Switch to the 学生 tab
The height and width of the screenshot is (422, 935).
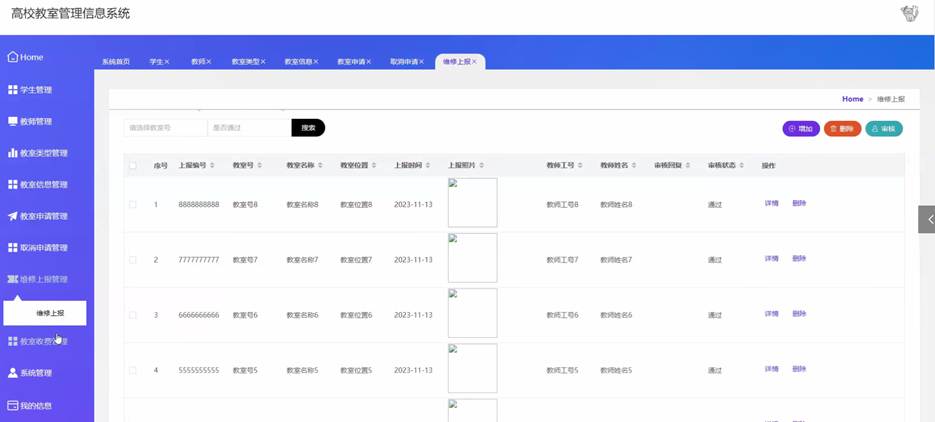(x=159, y=61)
